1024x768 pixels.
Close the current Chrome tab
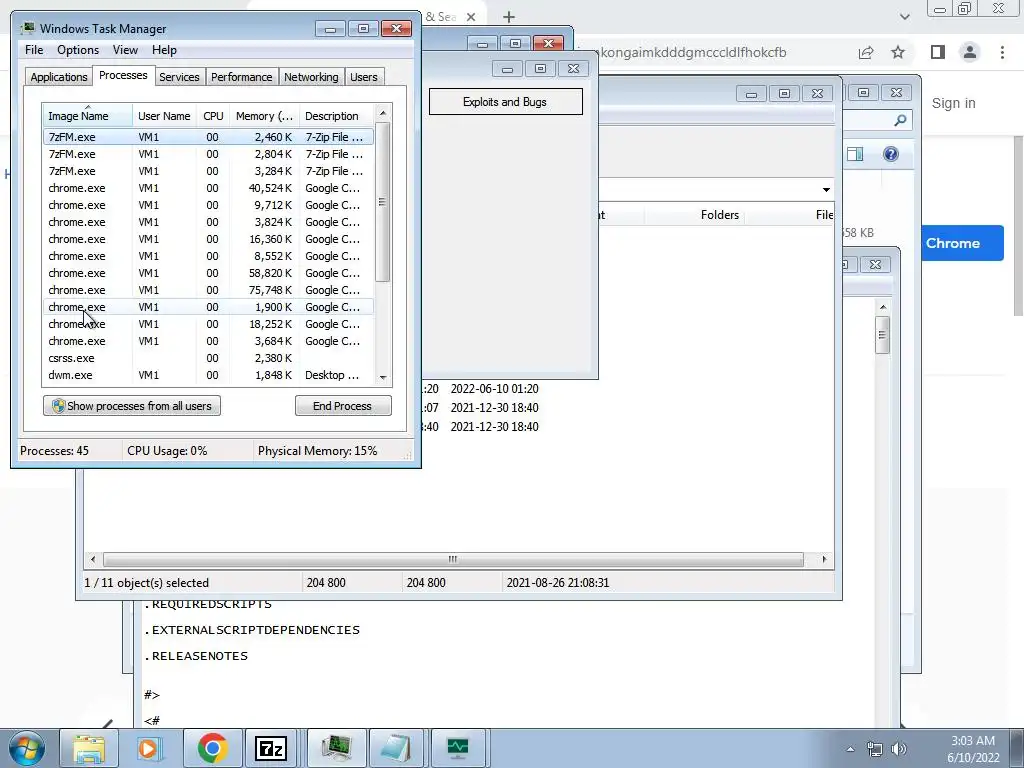coord(471,17)
